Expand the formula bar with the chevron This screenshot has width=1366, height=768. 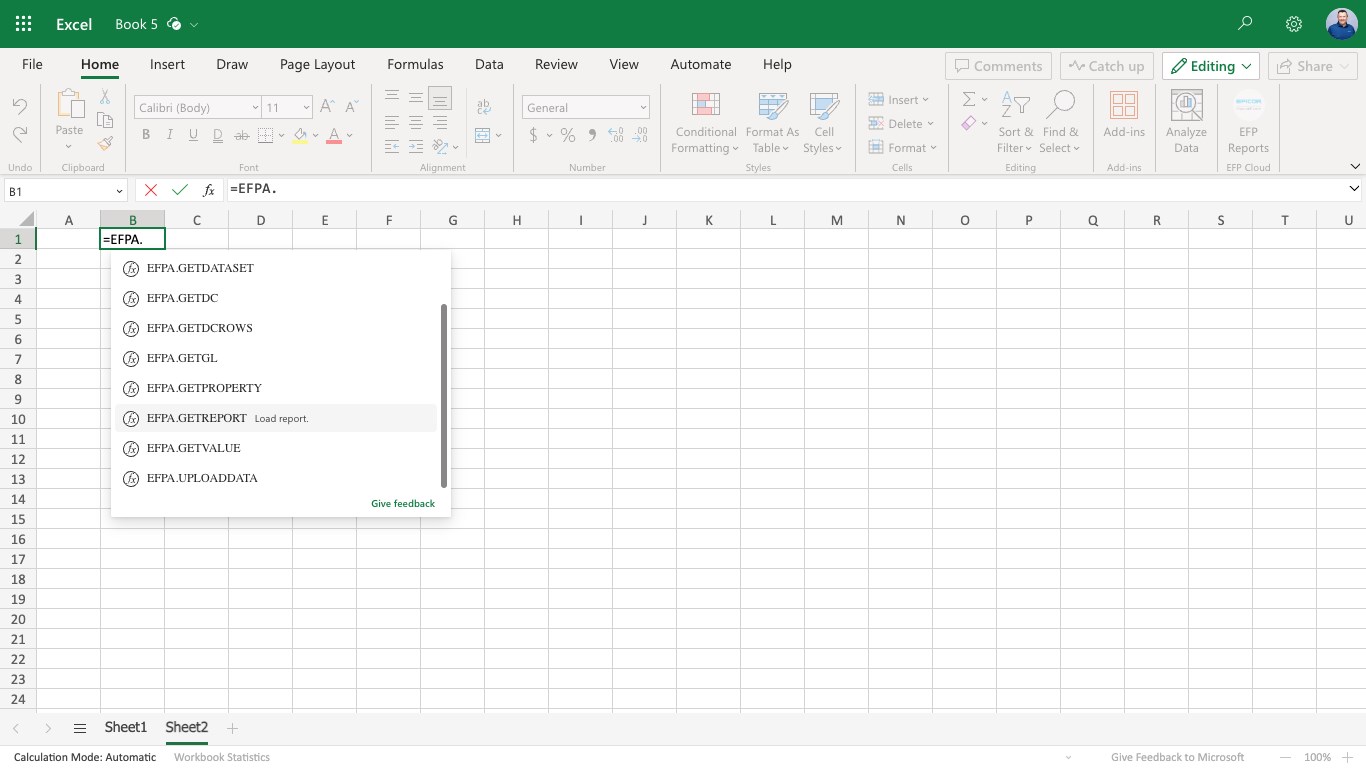click(1354, 189)
